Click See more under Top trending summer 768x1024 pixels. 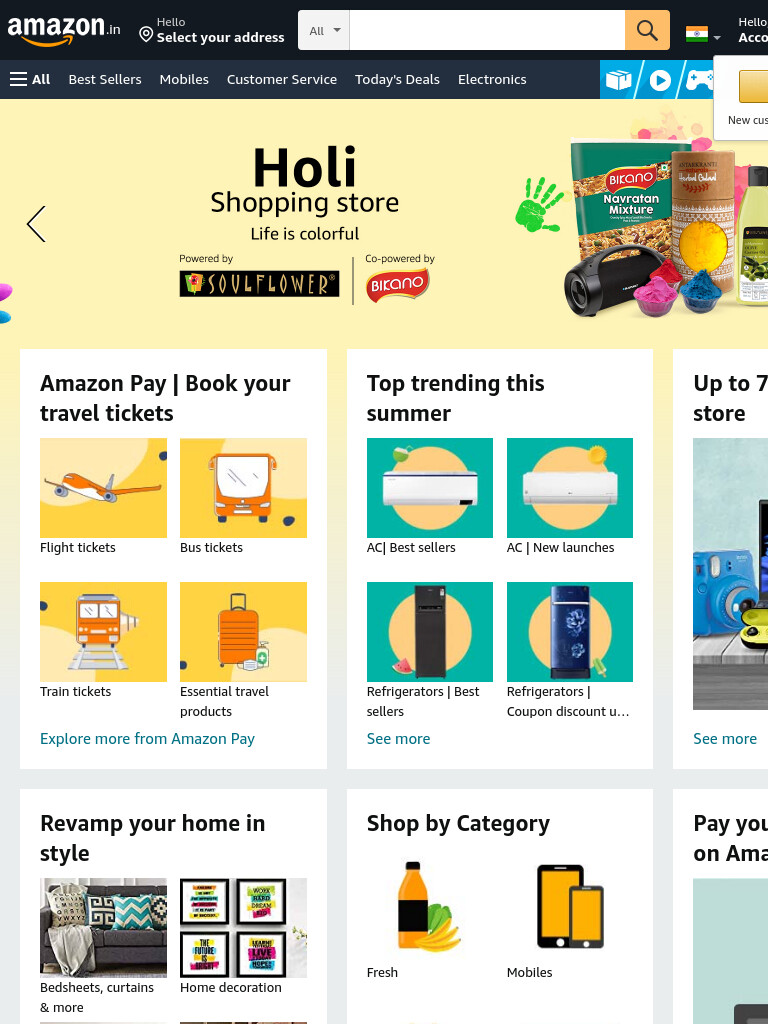[398, 739]
